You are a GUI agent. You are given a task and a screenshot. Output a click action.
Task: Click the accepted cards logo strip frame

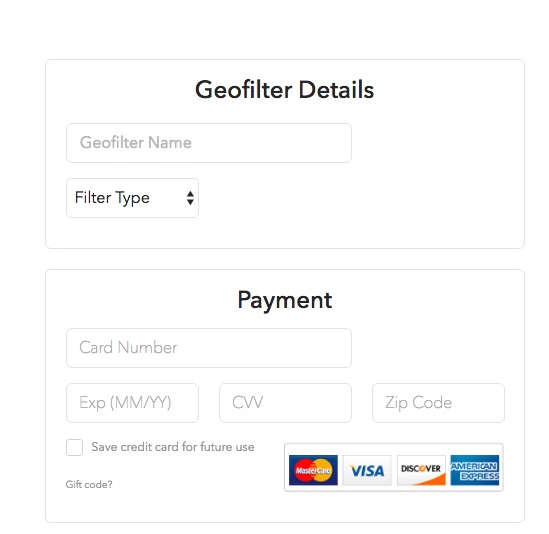tap(394, 467)
